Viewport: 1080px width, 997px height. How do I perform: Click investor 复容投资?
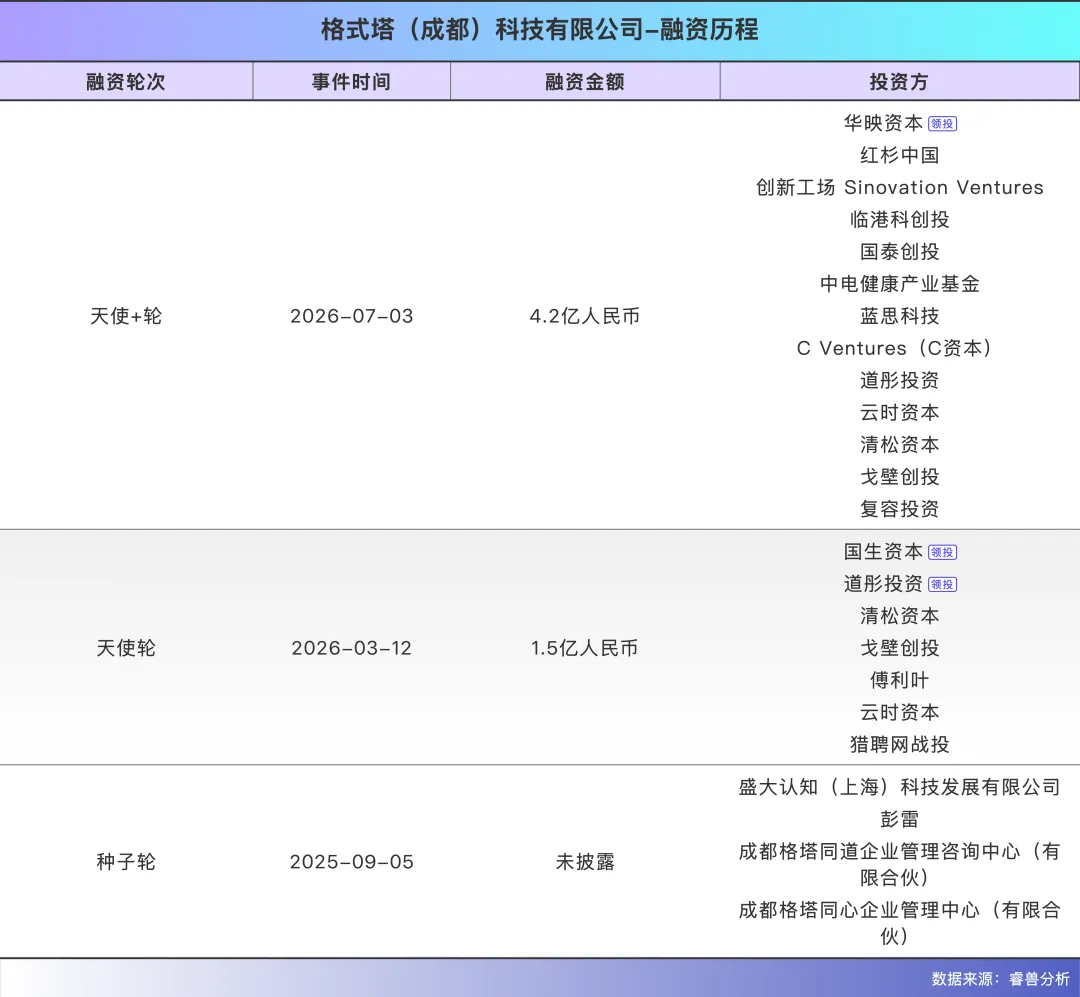coord(900,509)
